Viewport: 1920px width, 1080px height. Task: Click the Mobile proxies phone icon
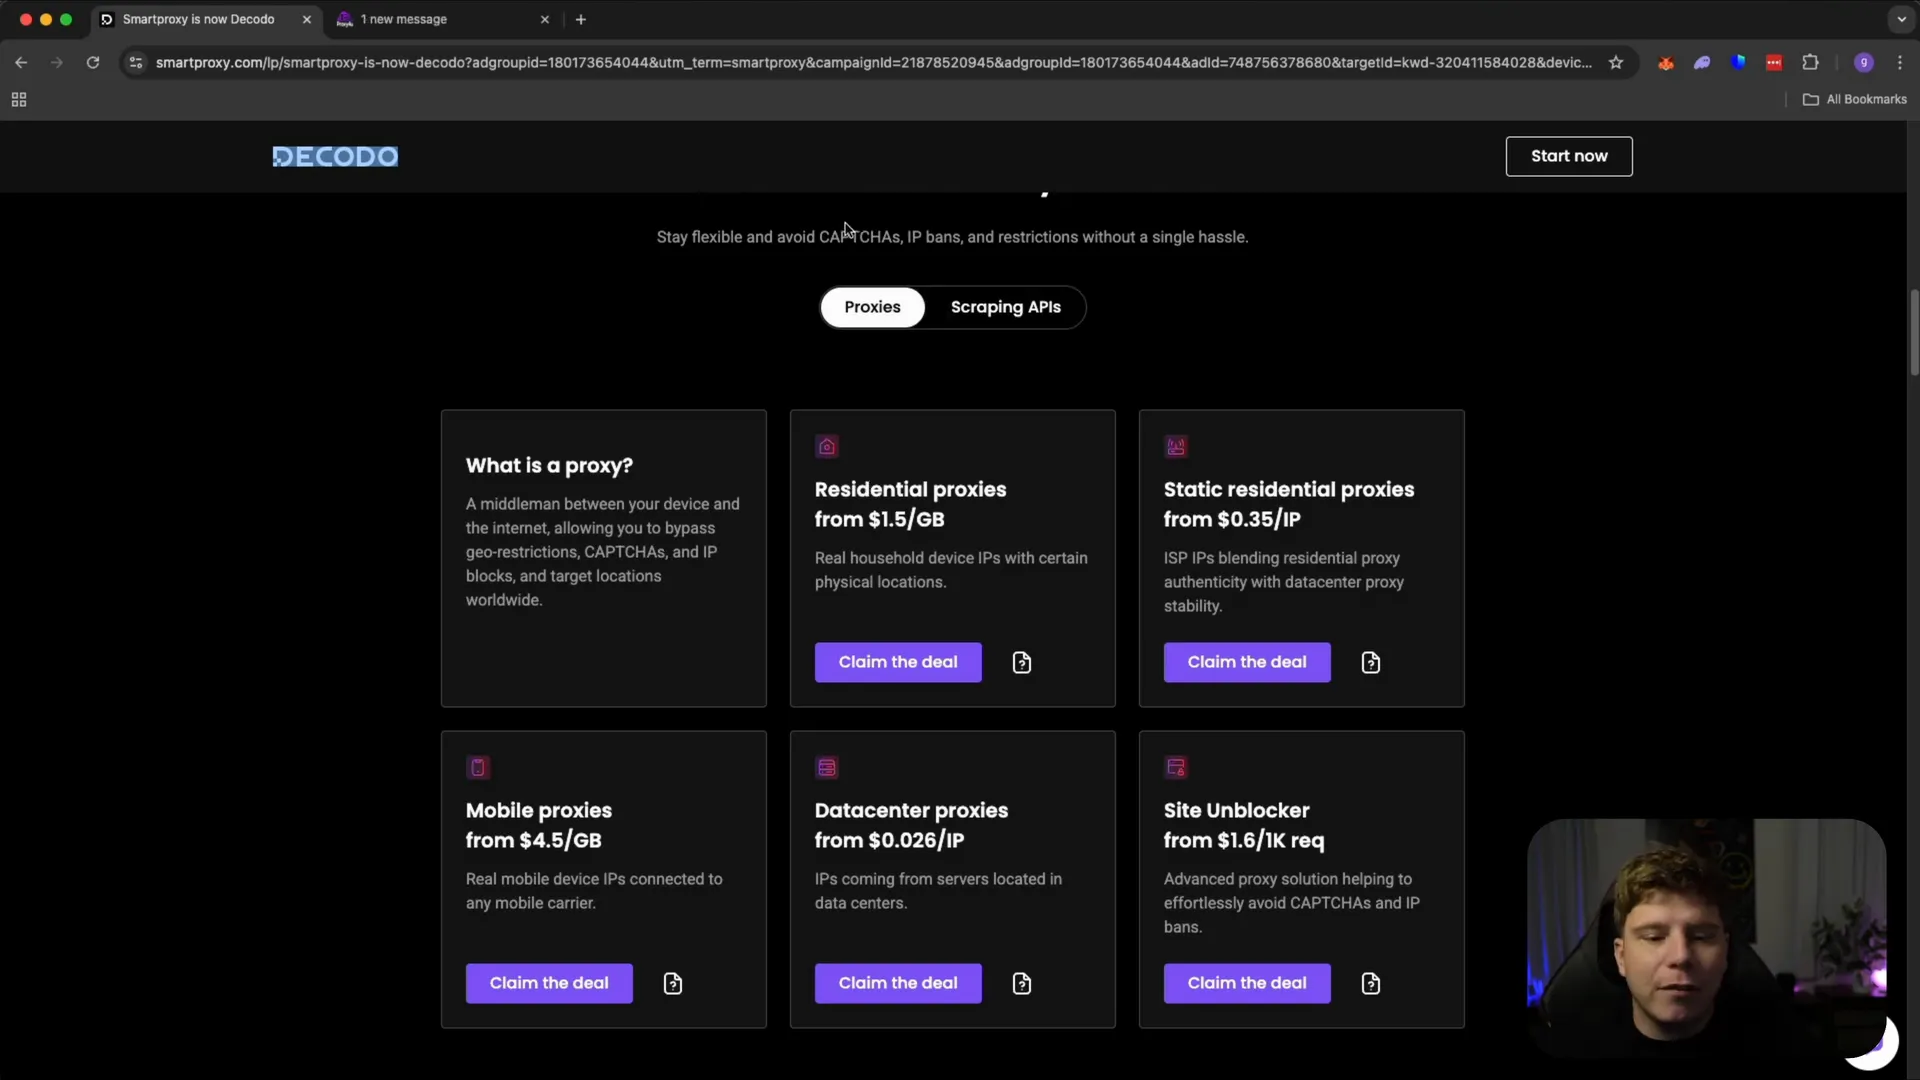477,767
